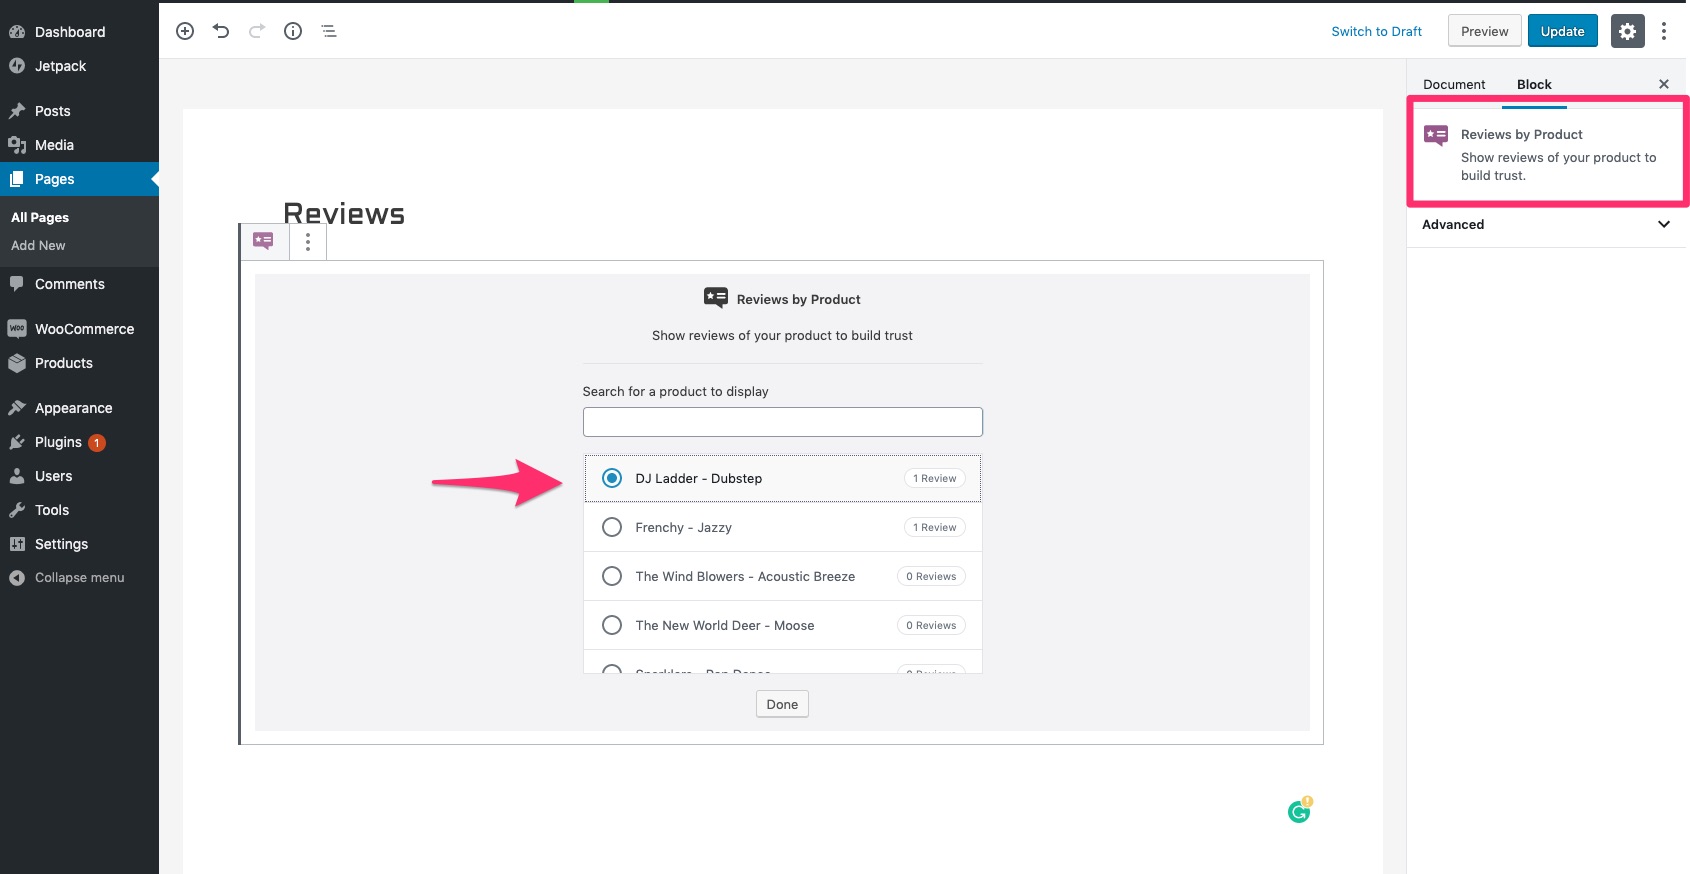Open the block toolbar more options dots

point(308,241)
